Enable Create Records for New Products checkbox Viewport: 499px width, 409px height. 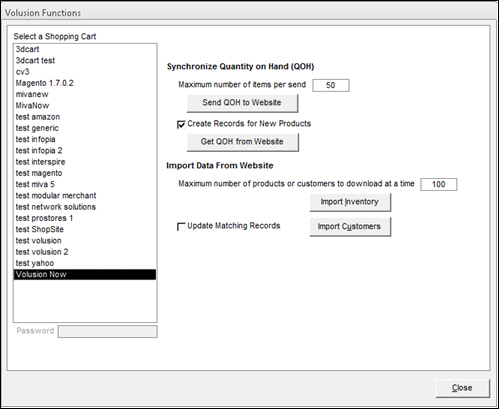click(x=181, y=125)
